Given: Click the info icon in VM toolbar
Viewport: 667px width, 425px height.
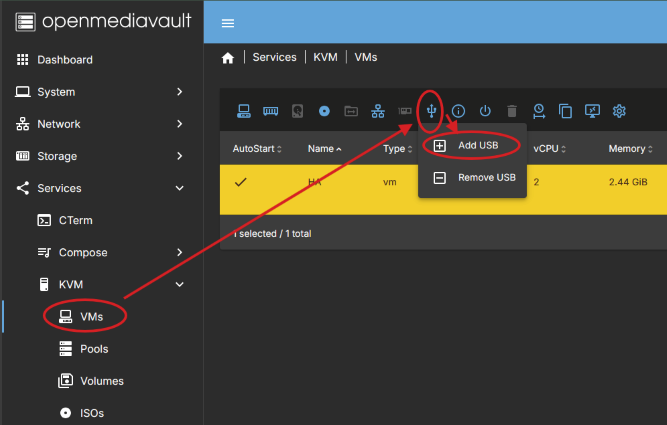Looking at the screenshot, I should (458, 111).
